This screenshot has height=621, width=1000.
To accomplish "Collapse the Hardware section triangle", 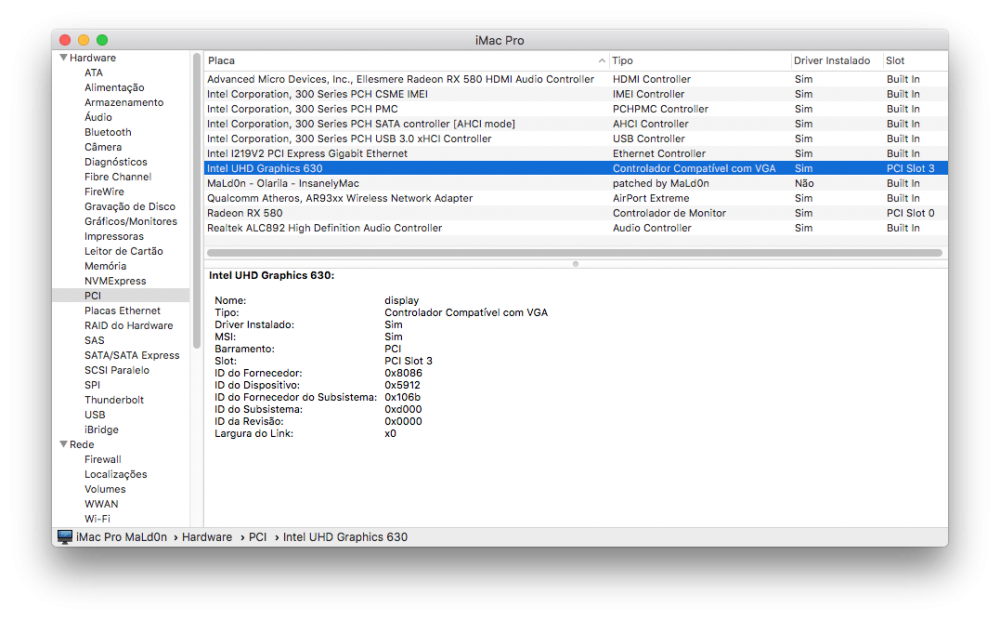I will [x=63, y=57].
